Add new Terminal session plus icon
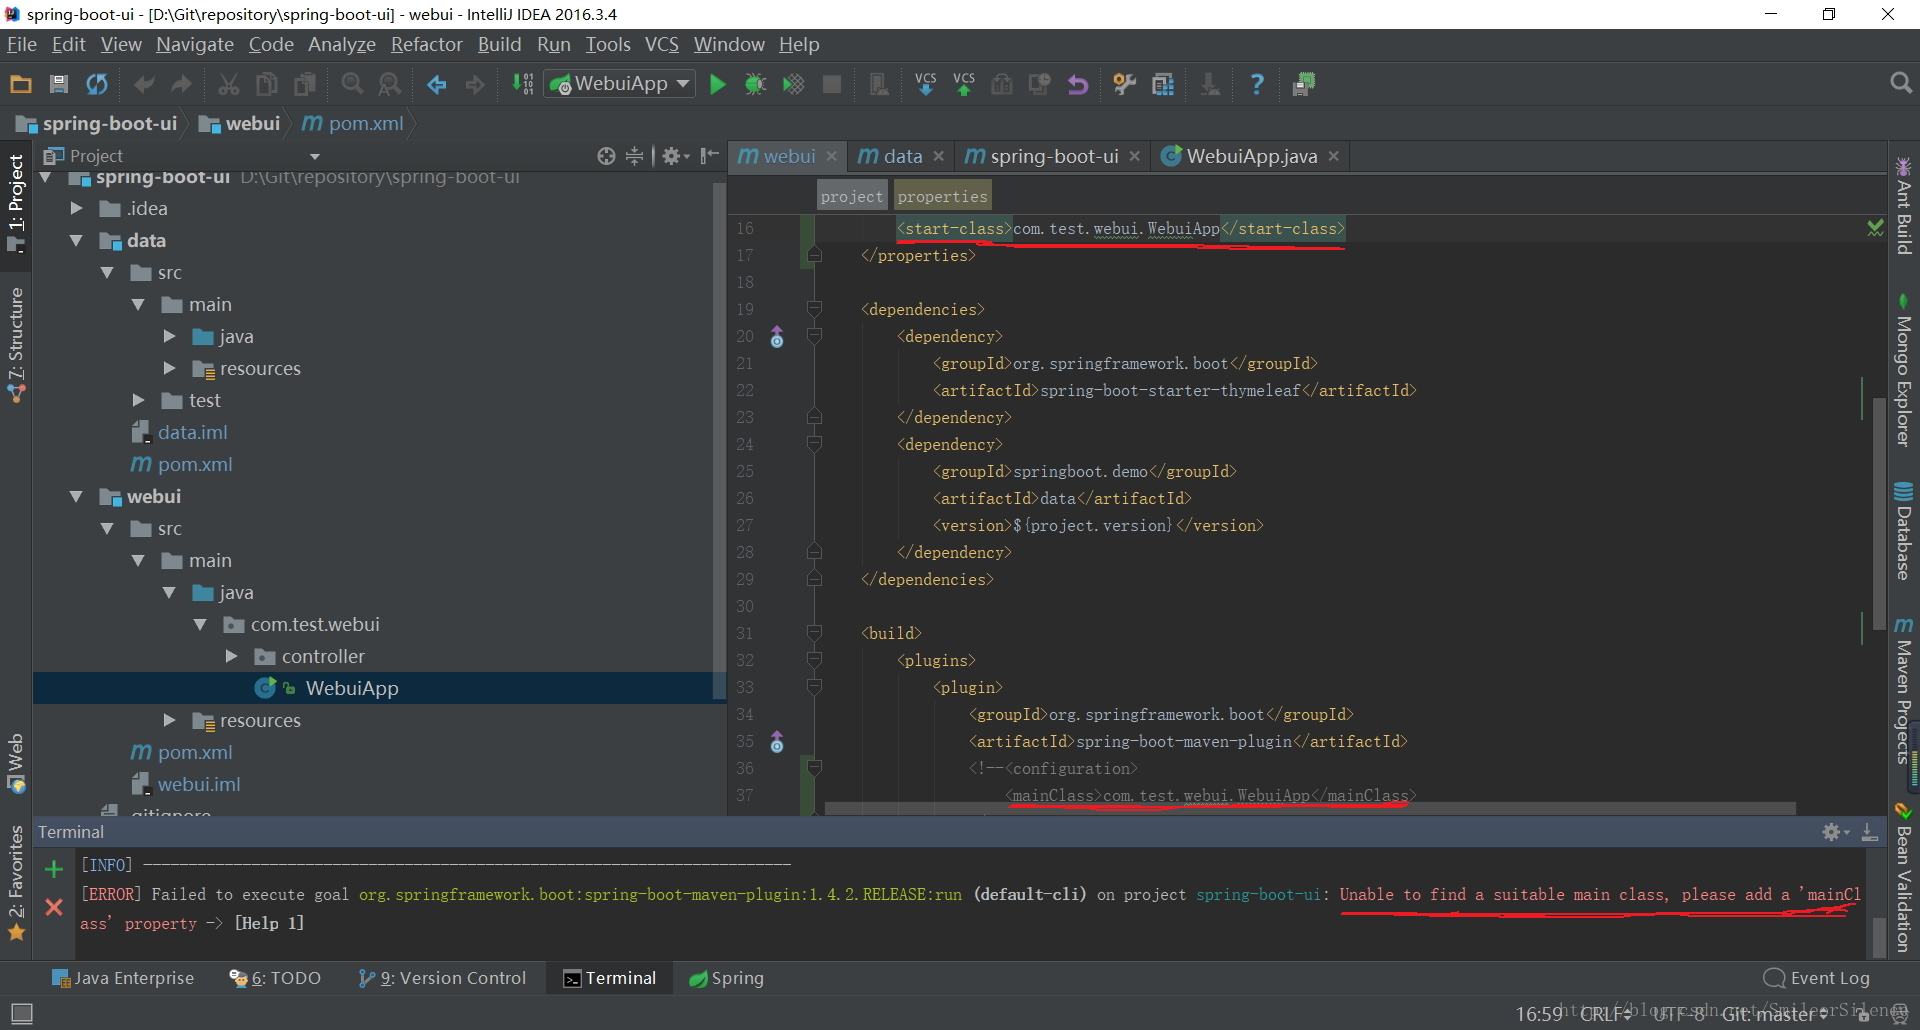 [x=54, y=869]
